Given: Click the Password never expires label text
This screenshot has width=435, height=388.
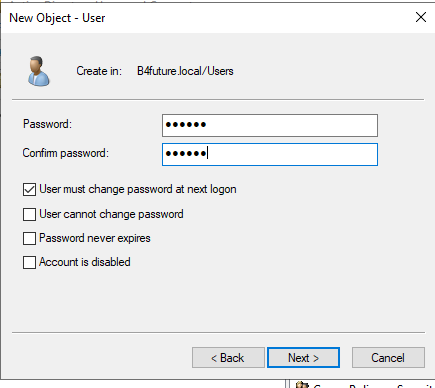Looking at the screenshot, I should pyautogui.click(x=95, y=238).
